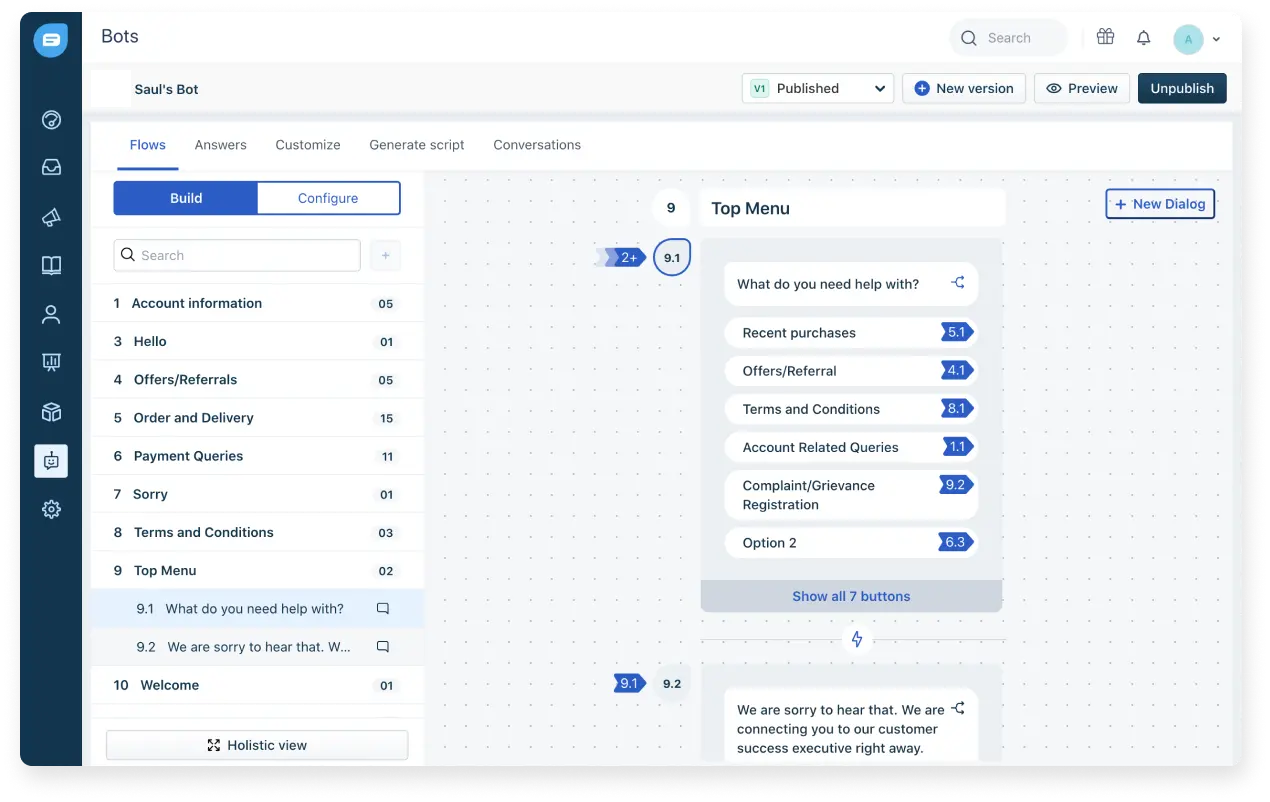Toggle Holistic view
Screen dimensions: 1270x802
click(257, 745)
